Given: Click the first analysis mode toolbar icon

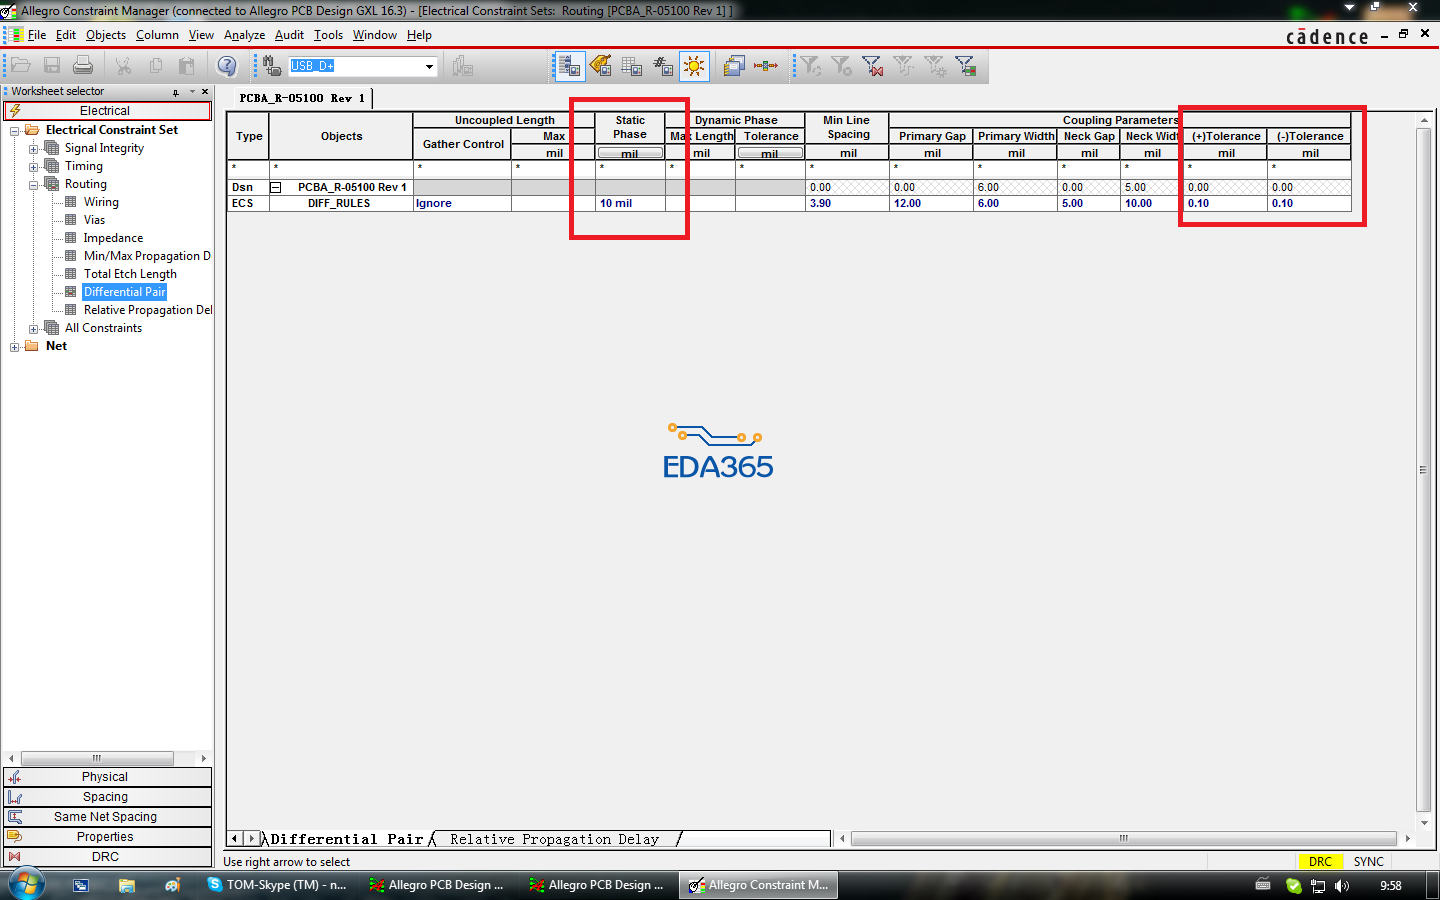Looking at the screenshot, I should click(569, 66).
